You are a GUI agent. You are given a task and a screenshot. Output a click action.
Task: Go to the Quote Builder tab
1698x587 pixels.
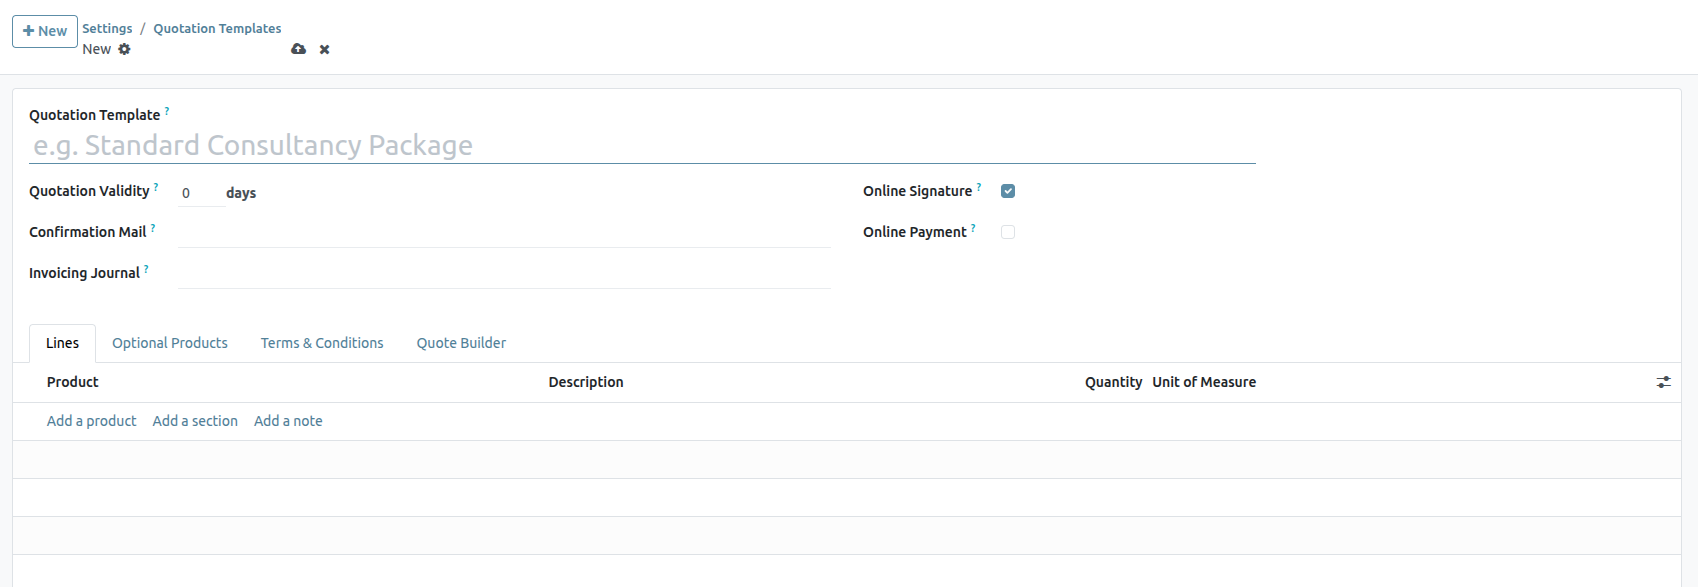pos(461,343)
